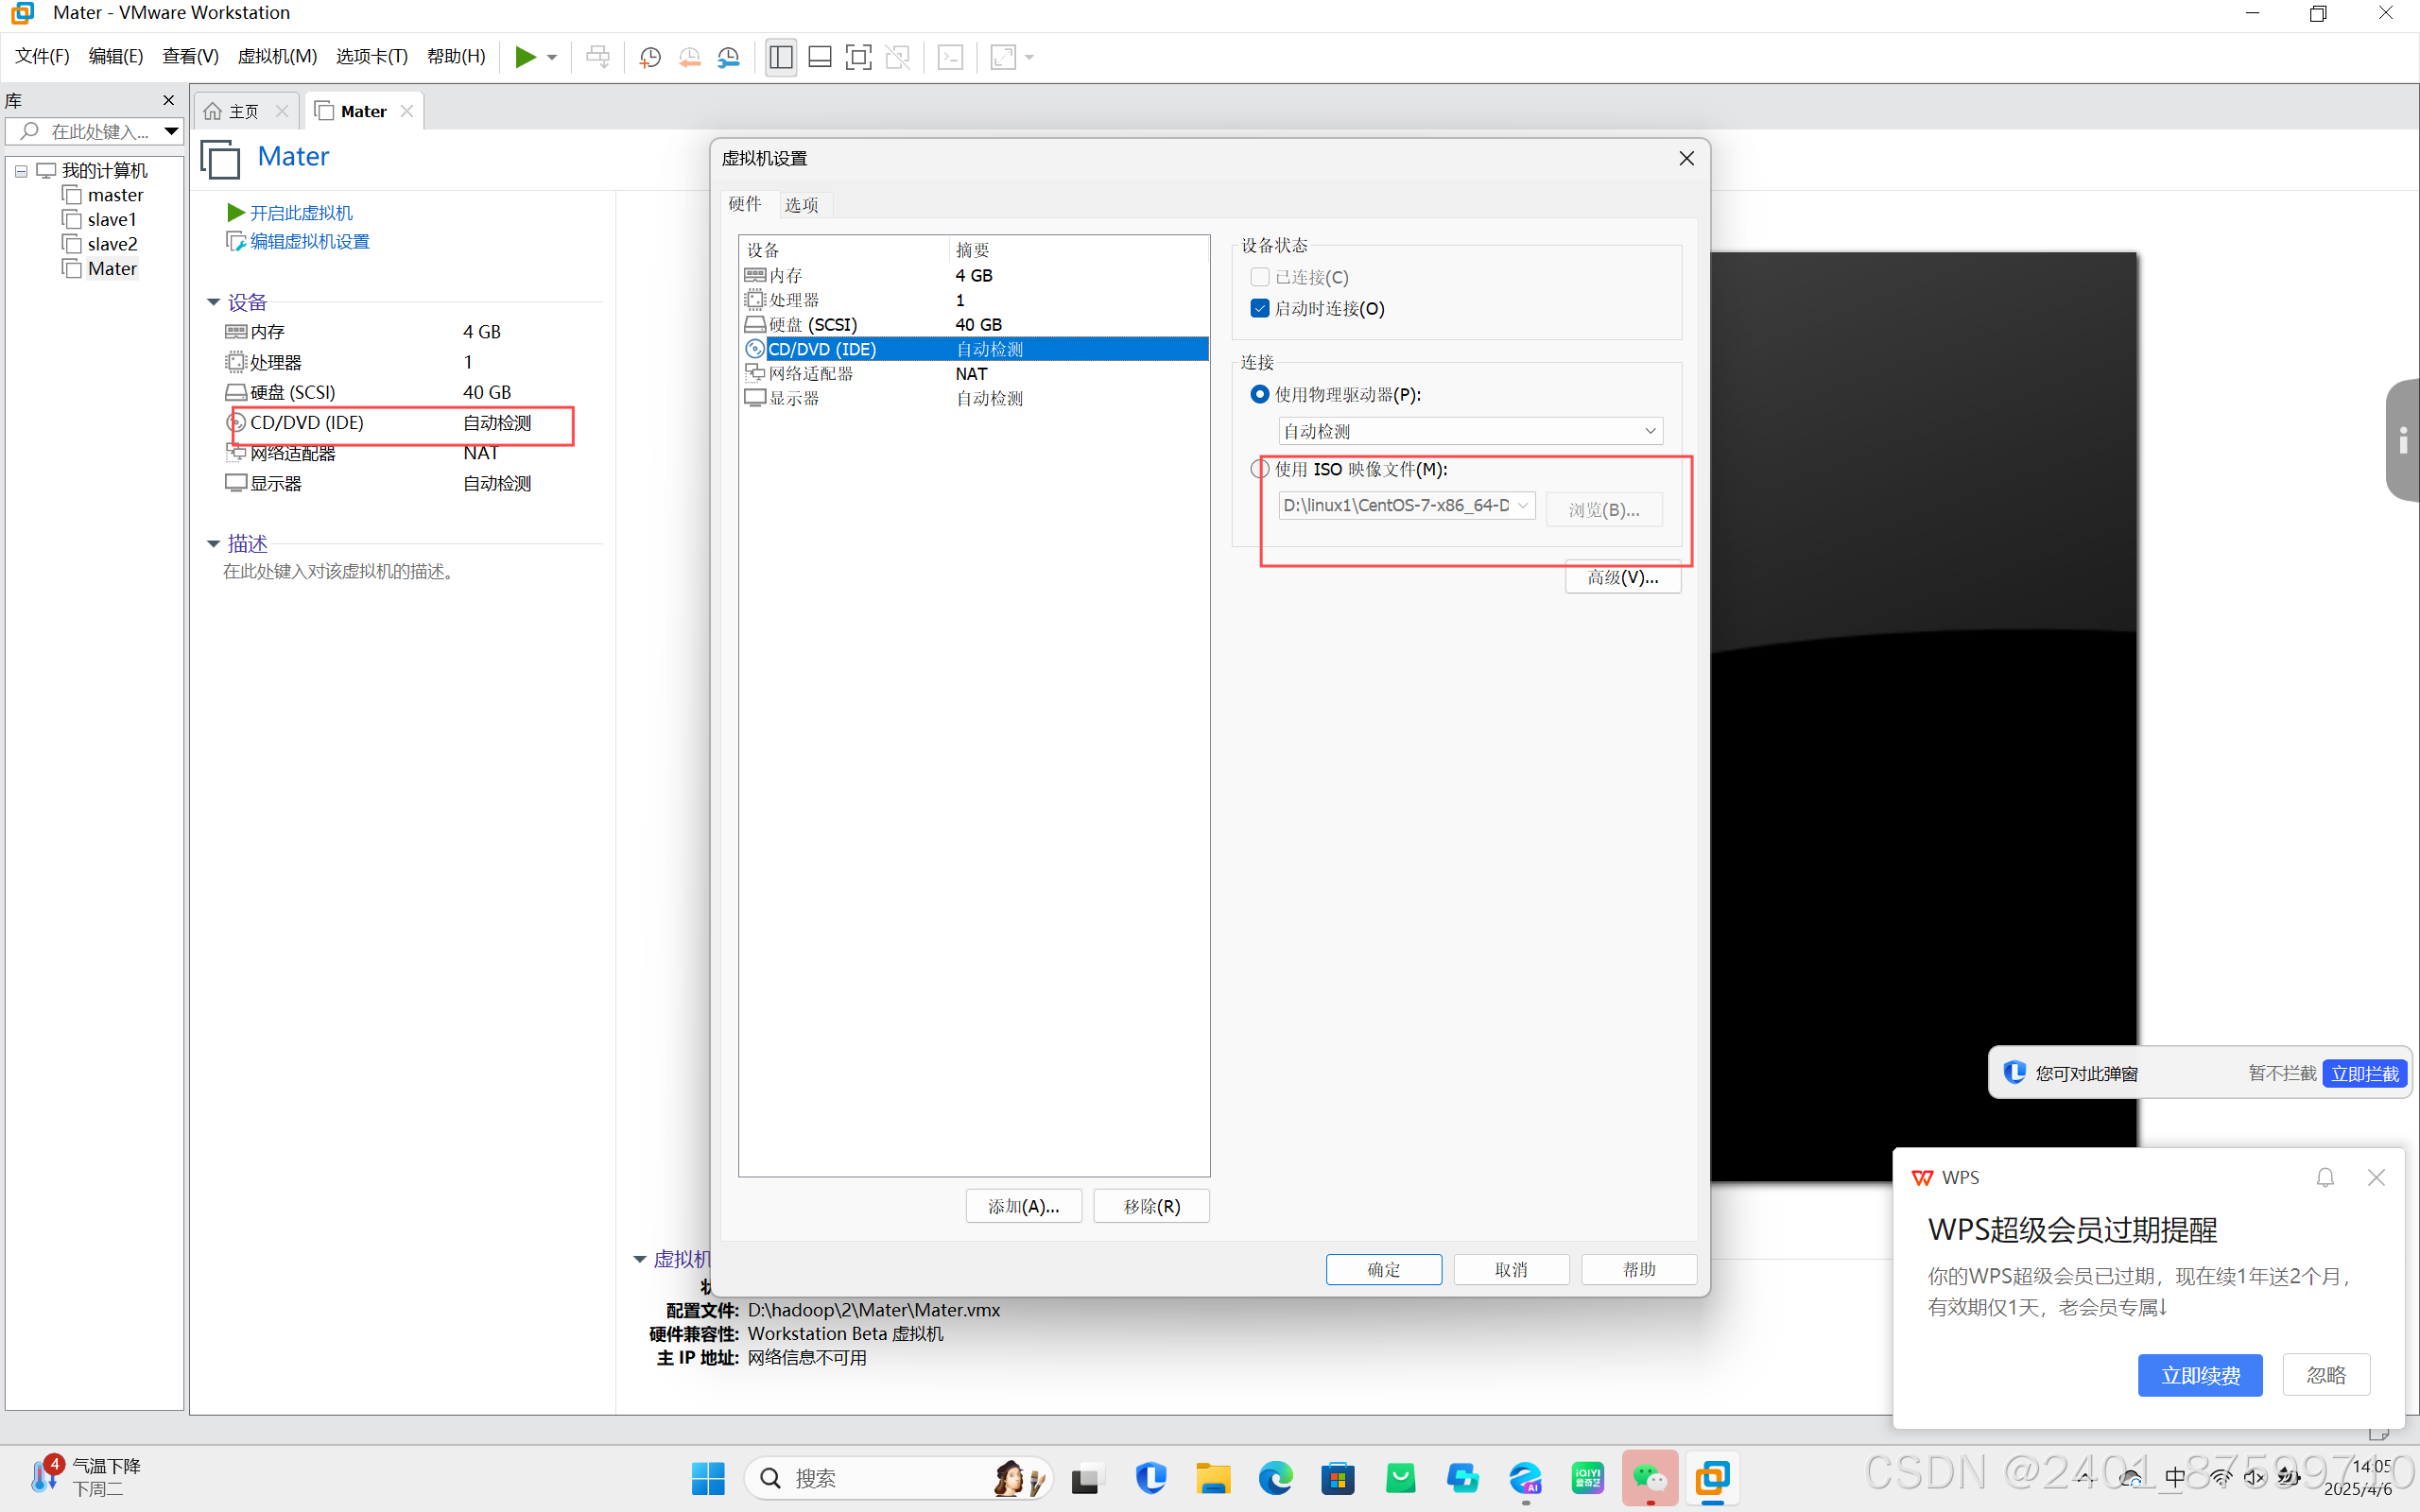Click the stretch guest display icon

pos(1002,57)
